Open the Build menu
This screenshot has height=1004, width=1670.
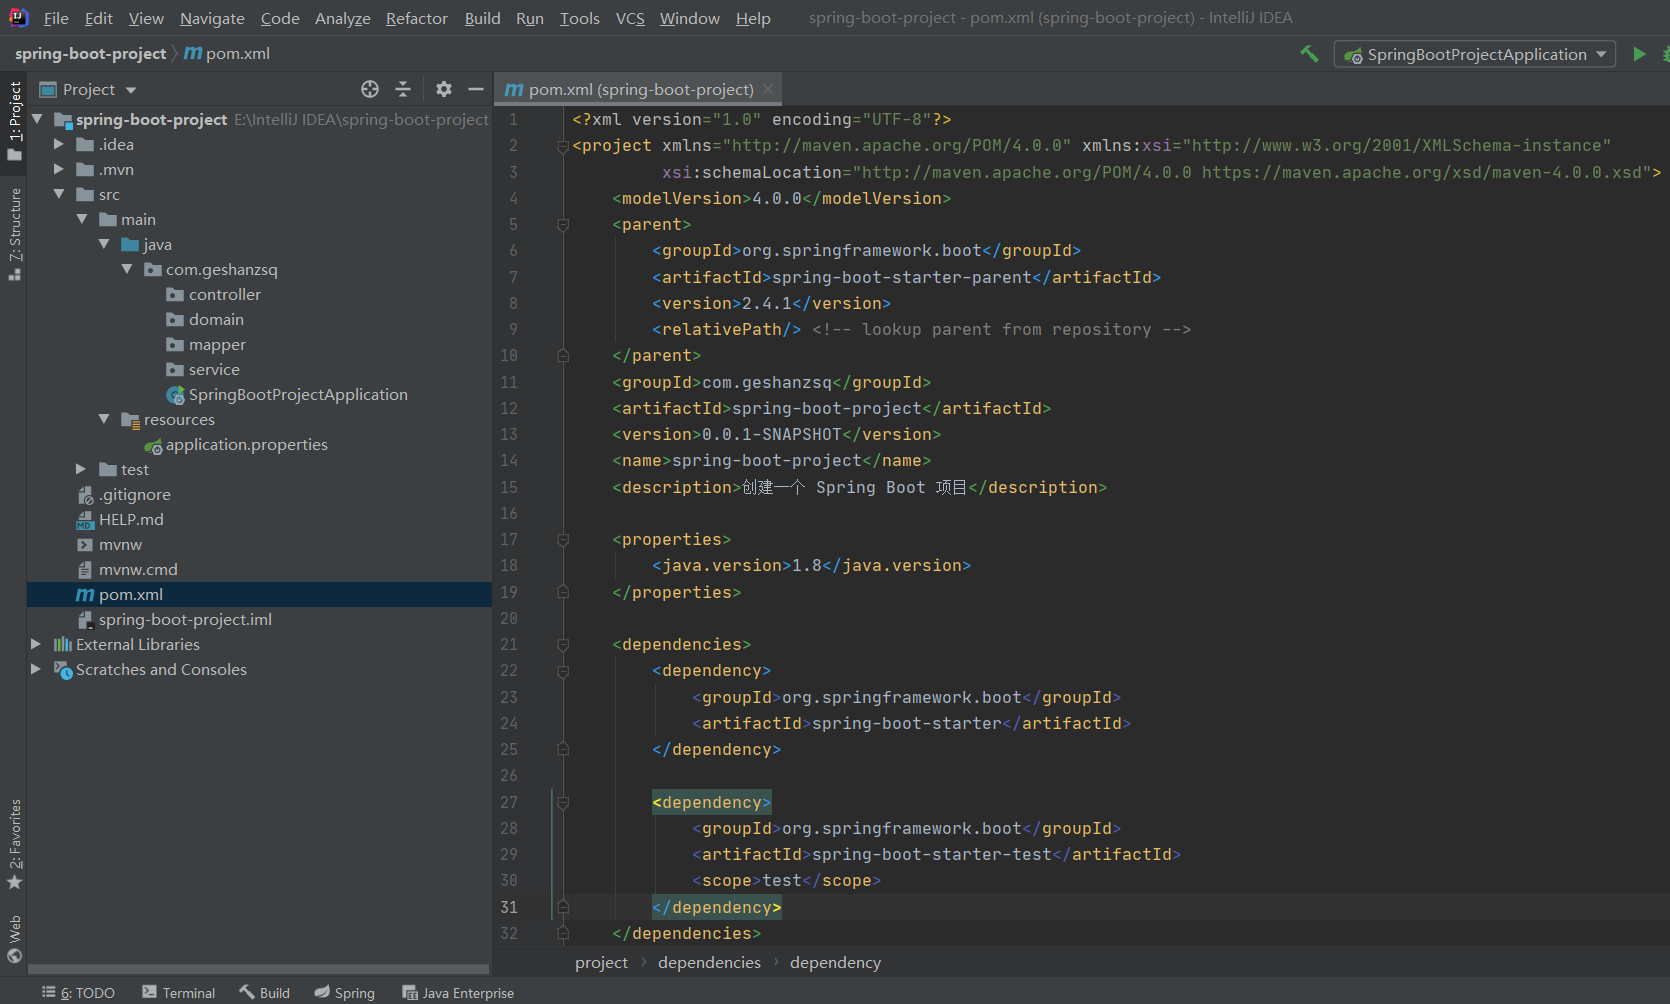[x=482, y=18]
